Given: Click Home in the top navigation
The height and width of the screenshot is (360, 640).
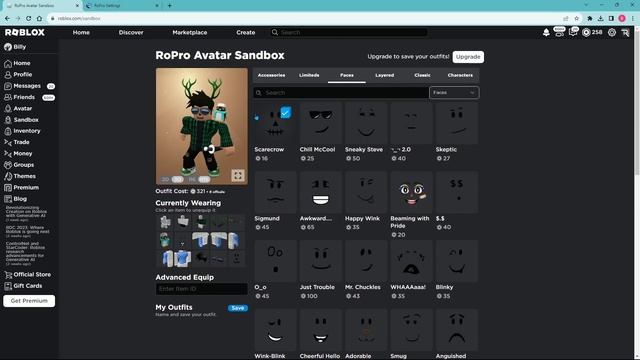Looking at the screenshot, I should (81, 32).
